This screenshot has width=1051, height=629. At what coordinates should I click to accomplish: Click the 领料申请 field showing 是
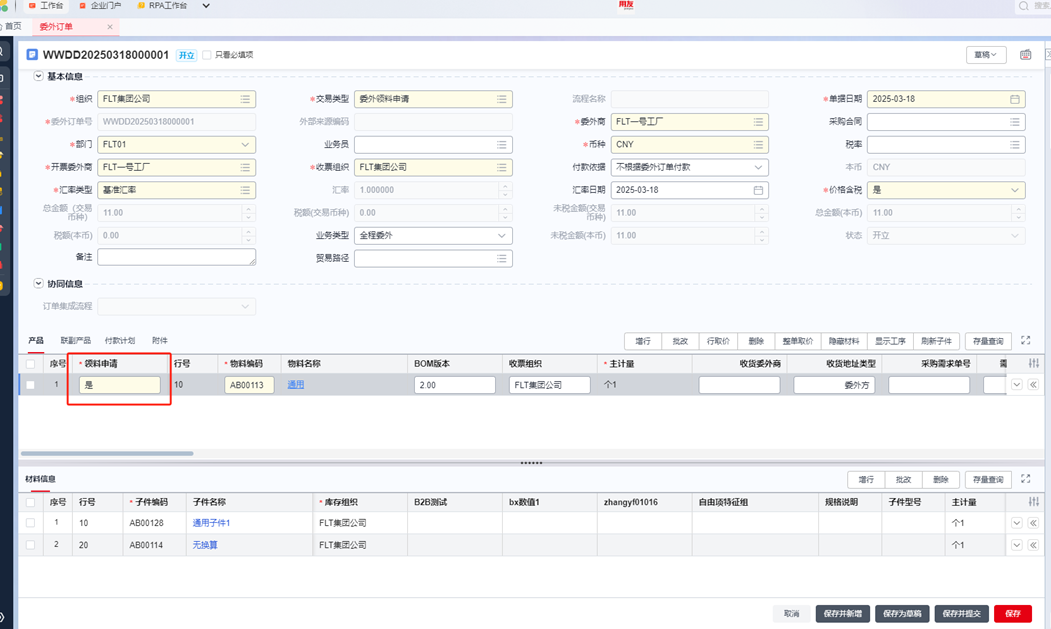click(x=119, y=385)
